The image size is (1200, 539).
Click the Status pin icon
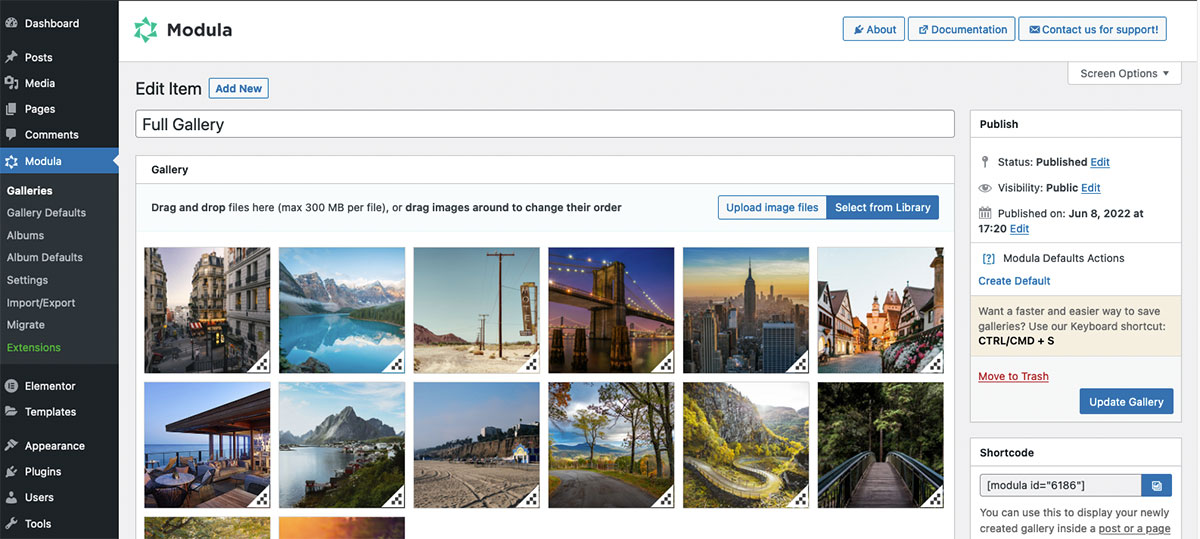point(986,161)
